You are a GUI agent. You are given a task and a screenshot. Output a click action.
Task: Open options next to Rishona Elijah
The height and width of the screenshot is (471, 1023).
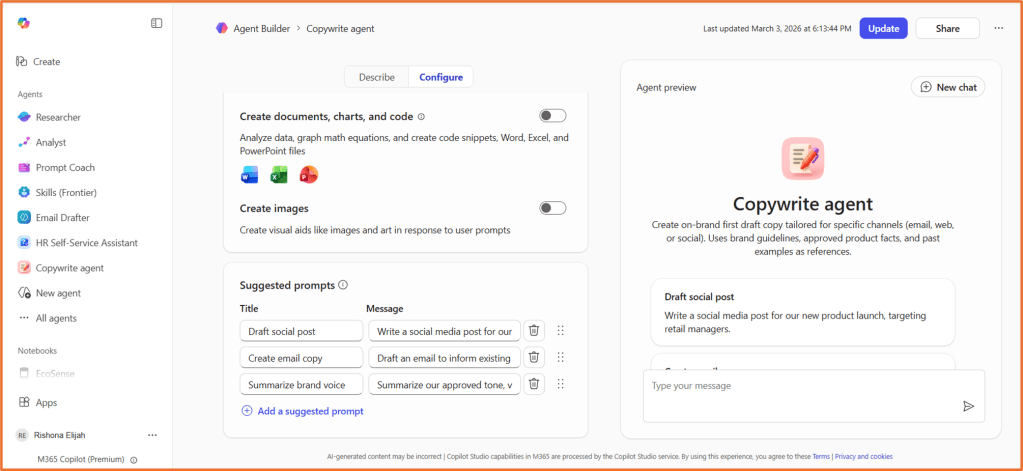(x=152, y=435)
